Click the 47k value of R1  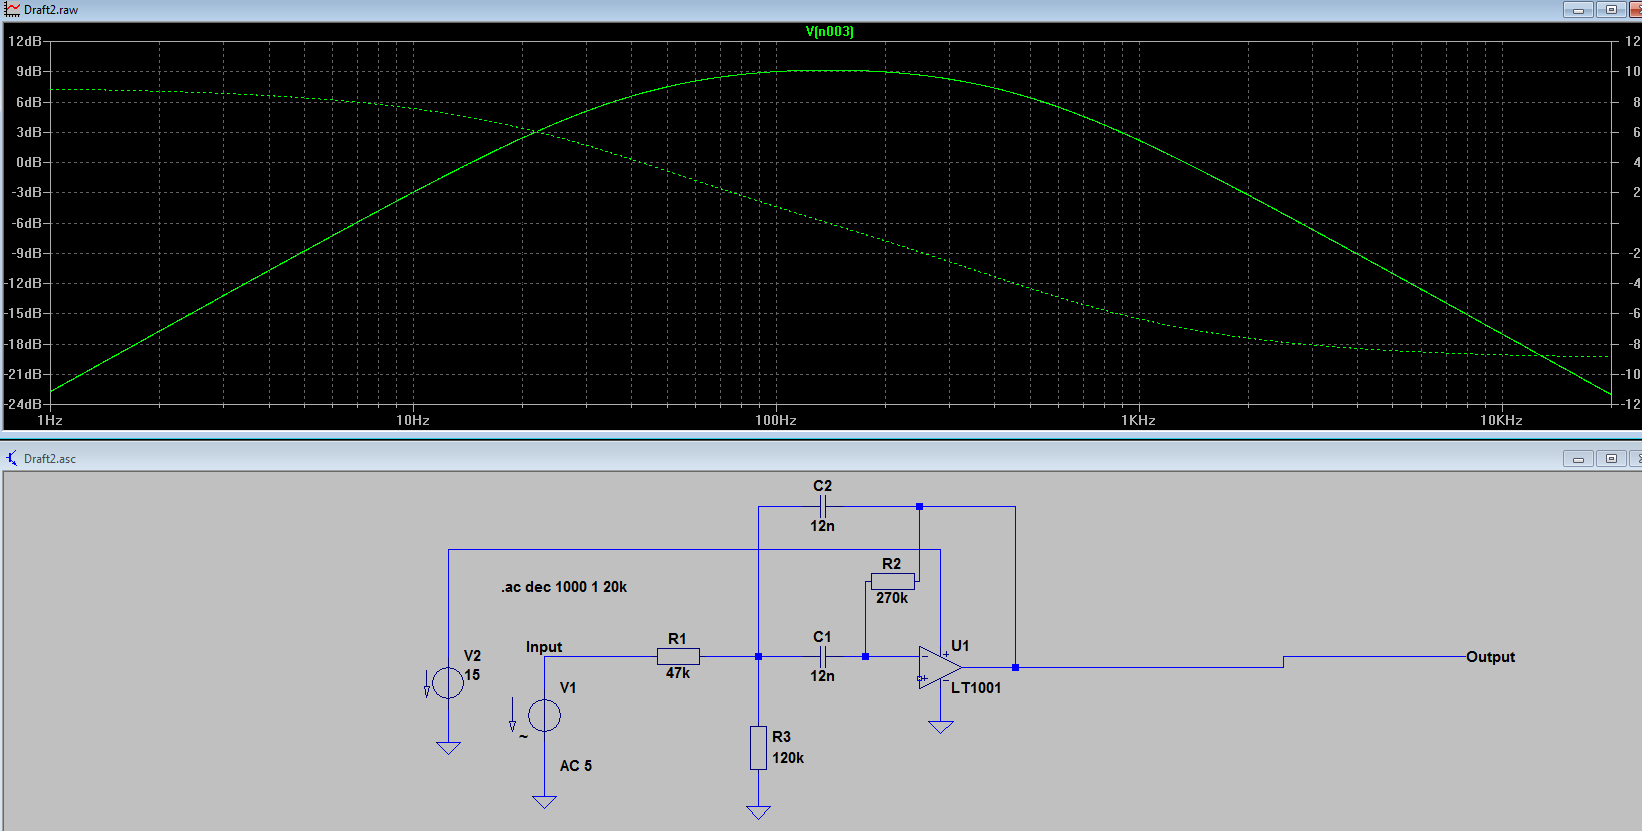click(678, 673)
